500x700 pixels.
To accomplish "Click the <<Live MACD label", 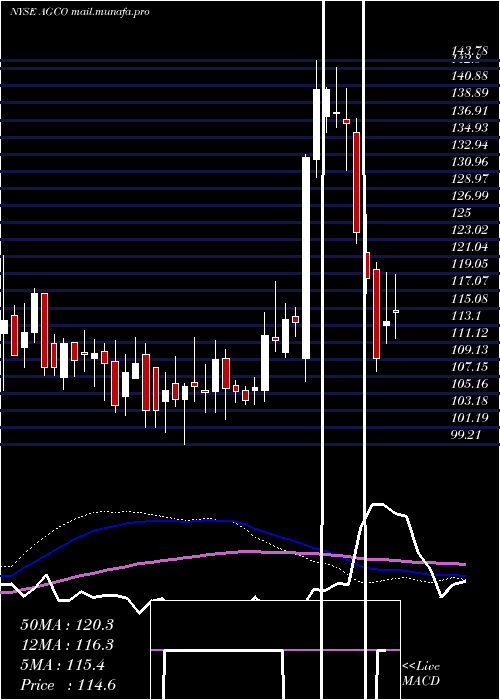I will 421,674.
